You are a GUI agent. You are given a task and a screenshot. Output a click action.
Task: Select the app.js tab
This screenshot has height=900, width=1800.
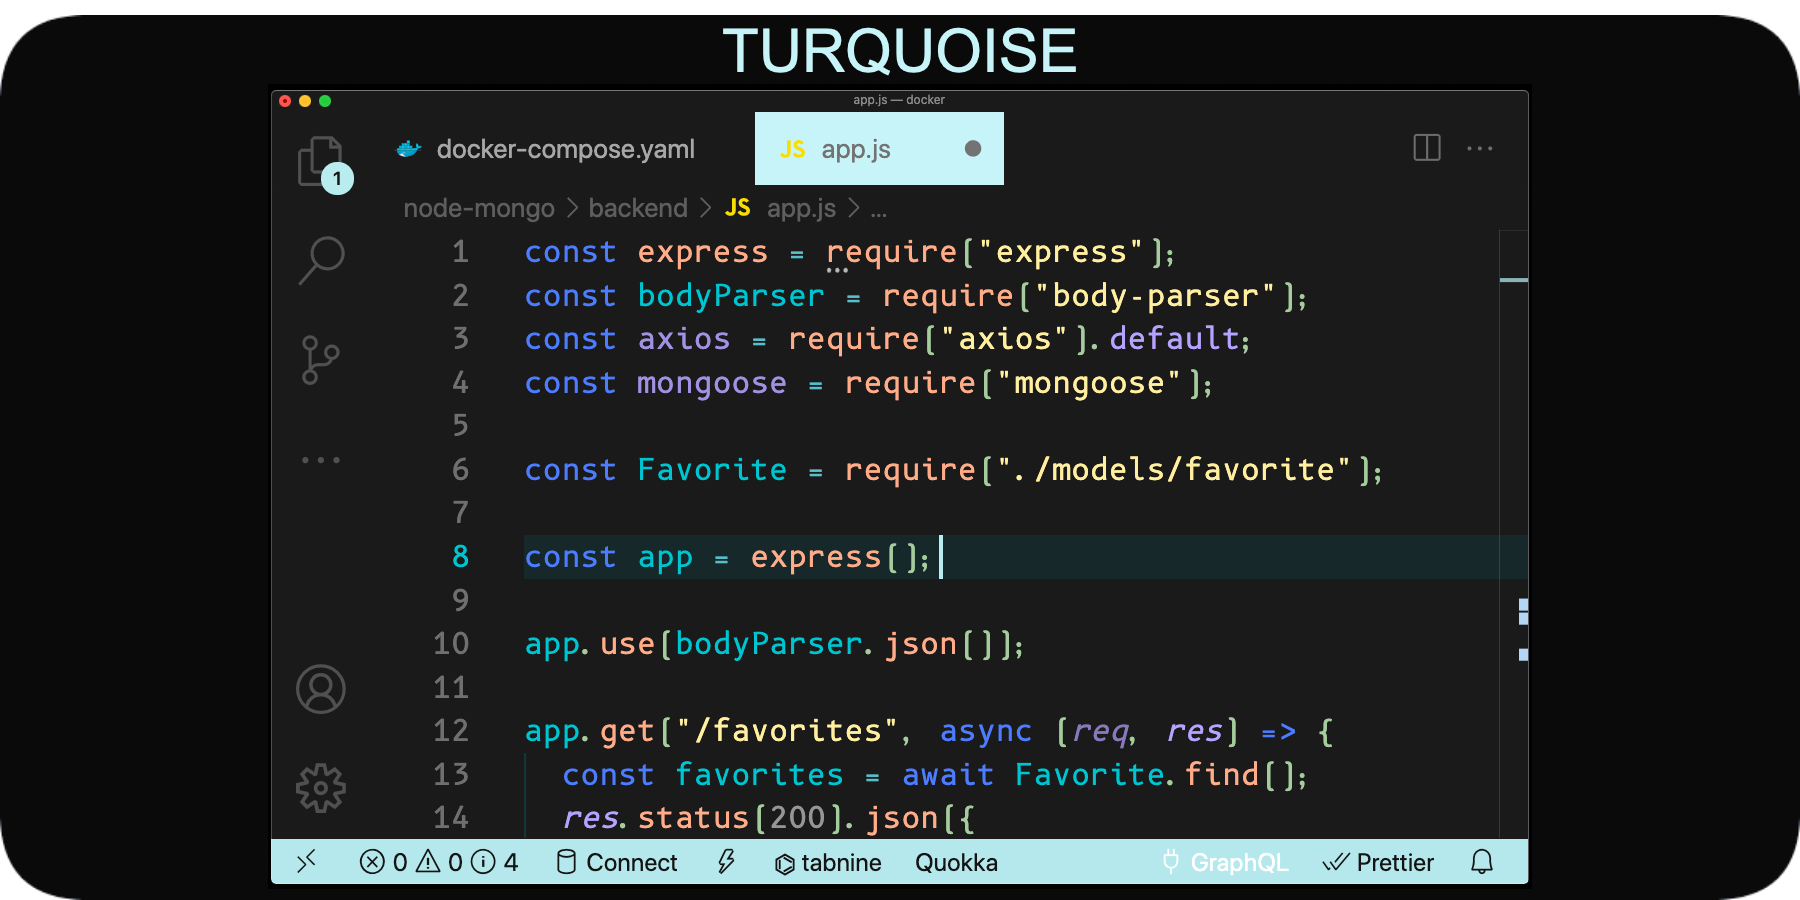click(x=855, y=148)
